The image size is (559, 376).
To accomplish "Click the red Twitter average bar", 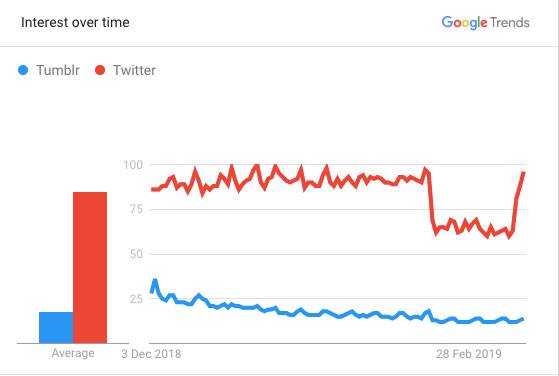I will tap(90, 268).
